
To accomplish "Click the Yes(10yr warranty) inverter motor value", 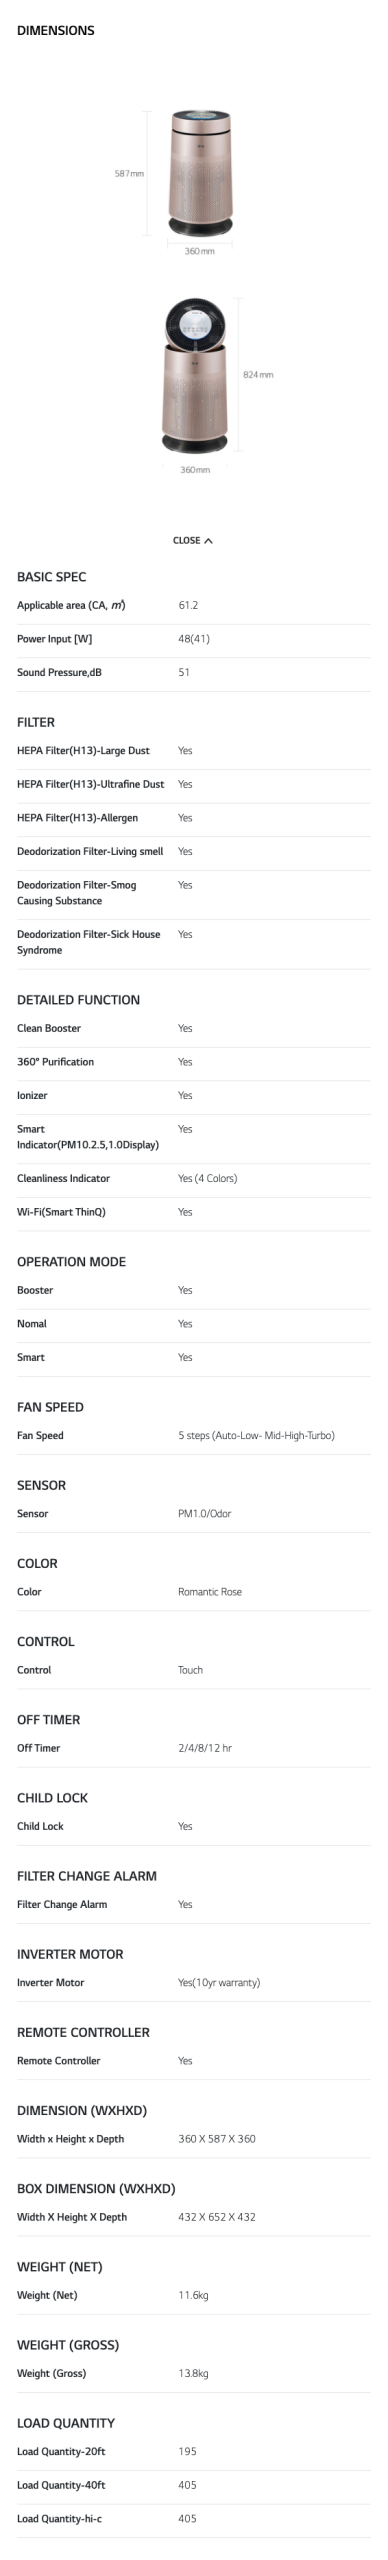I will (219, 1982).
